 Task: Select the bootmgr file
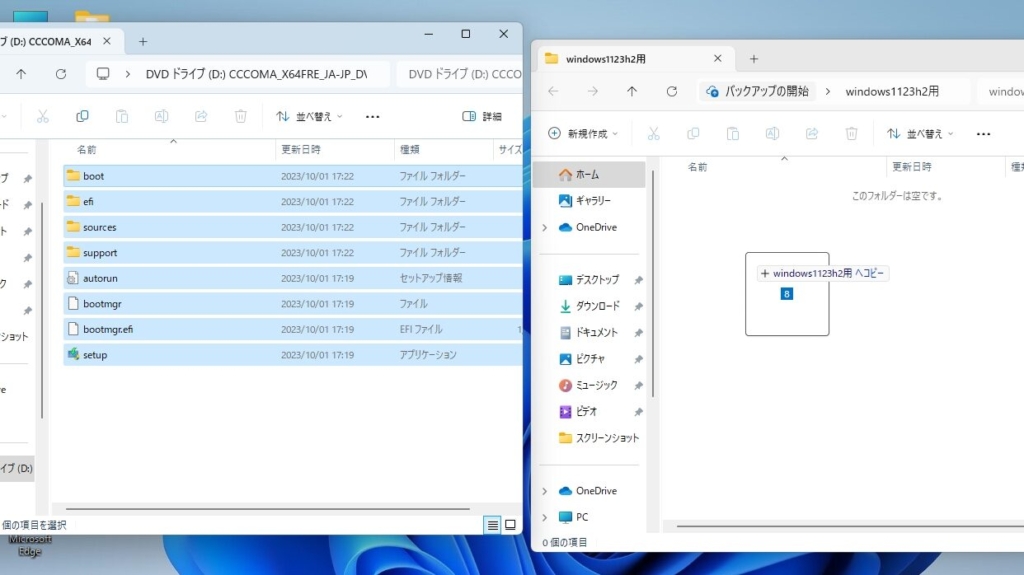pos(293,303)
